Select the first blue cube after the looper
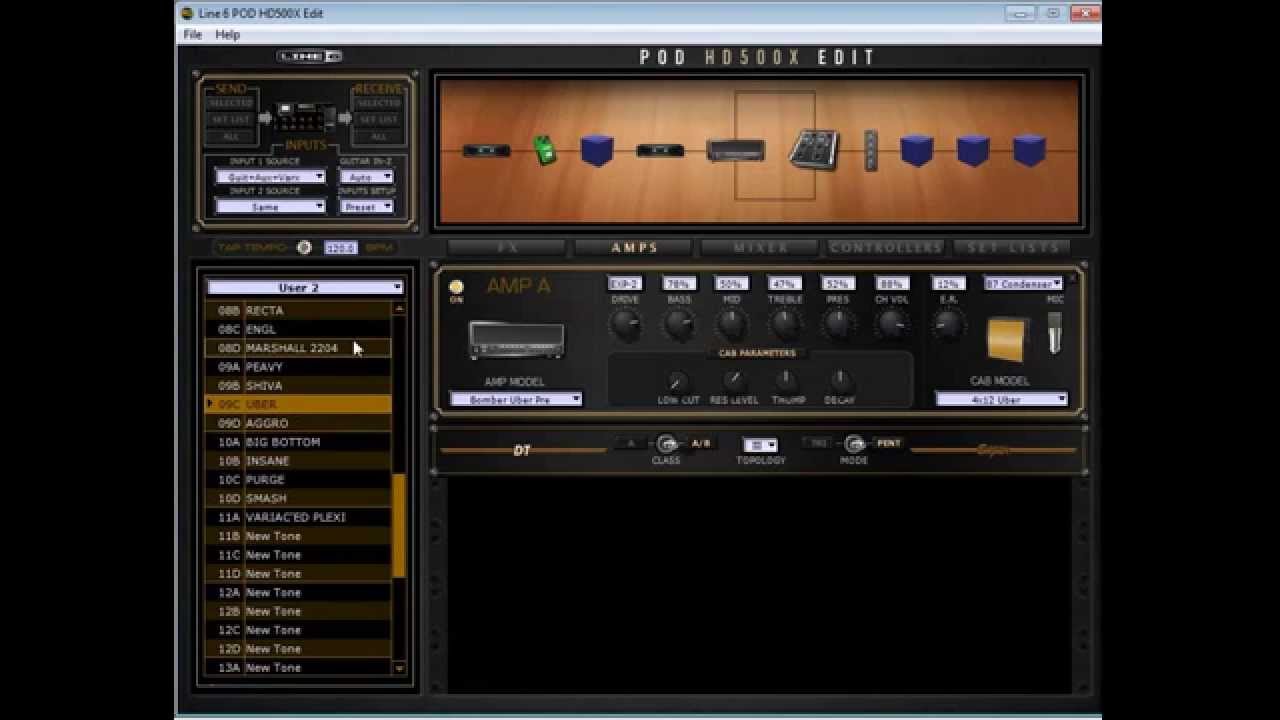The image size is (1280, 720). (x=916, y=151)
